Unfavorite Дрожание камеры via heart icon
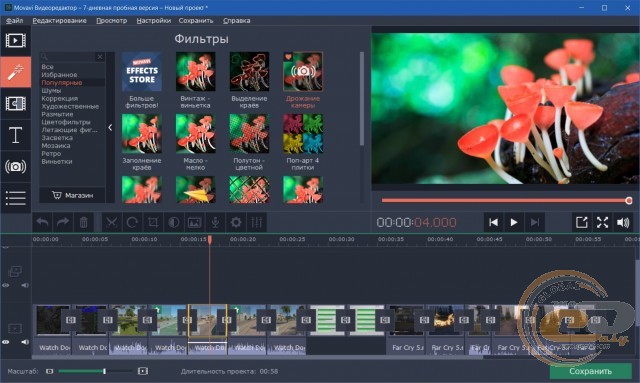Image resolution: width=640 pixels, height=383 pixels. (x=289, y=57)
